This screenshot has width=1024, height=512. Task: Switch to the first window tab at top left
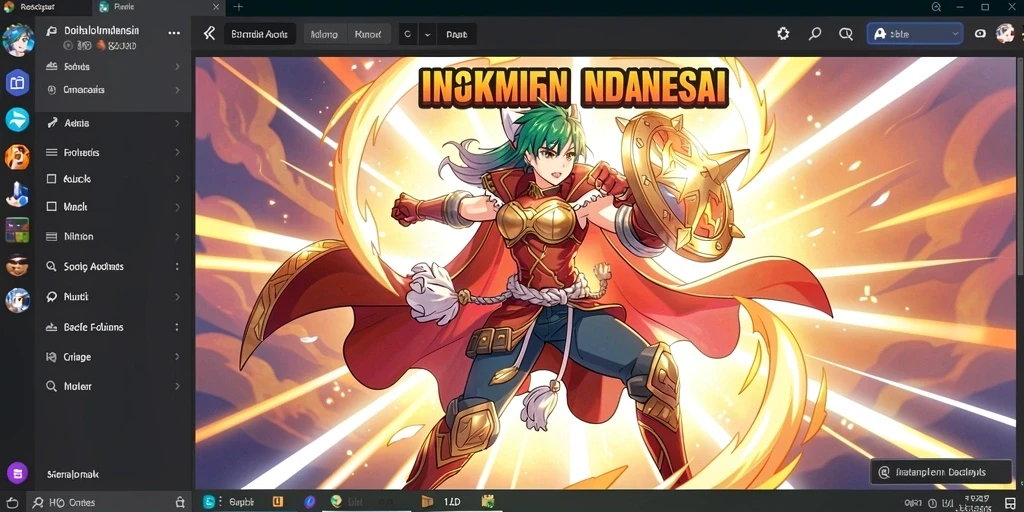click(x=44, y=7)
